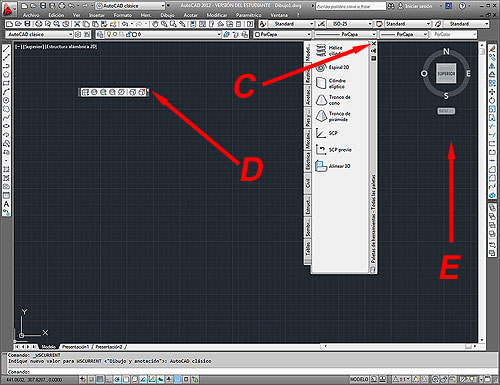Select the SCP previo tool
The image size is (500, 385).
tap(333, 150)
